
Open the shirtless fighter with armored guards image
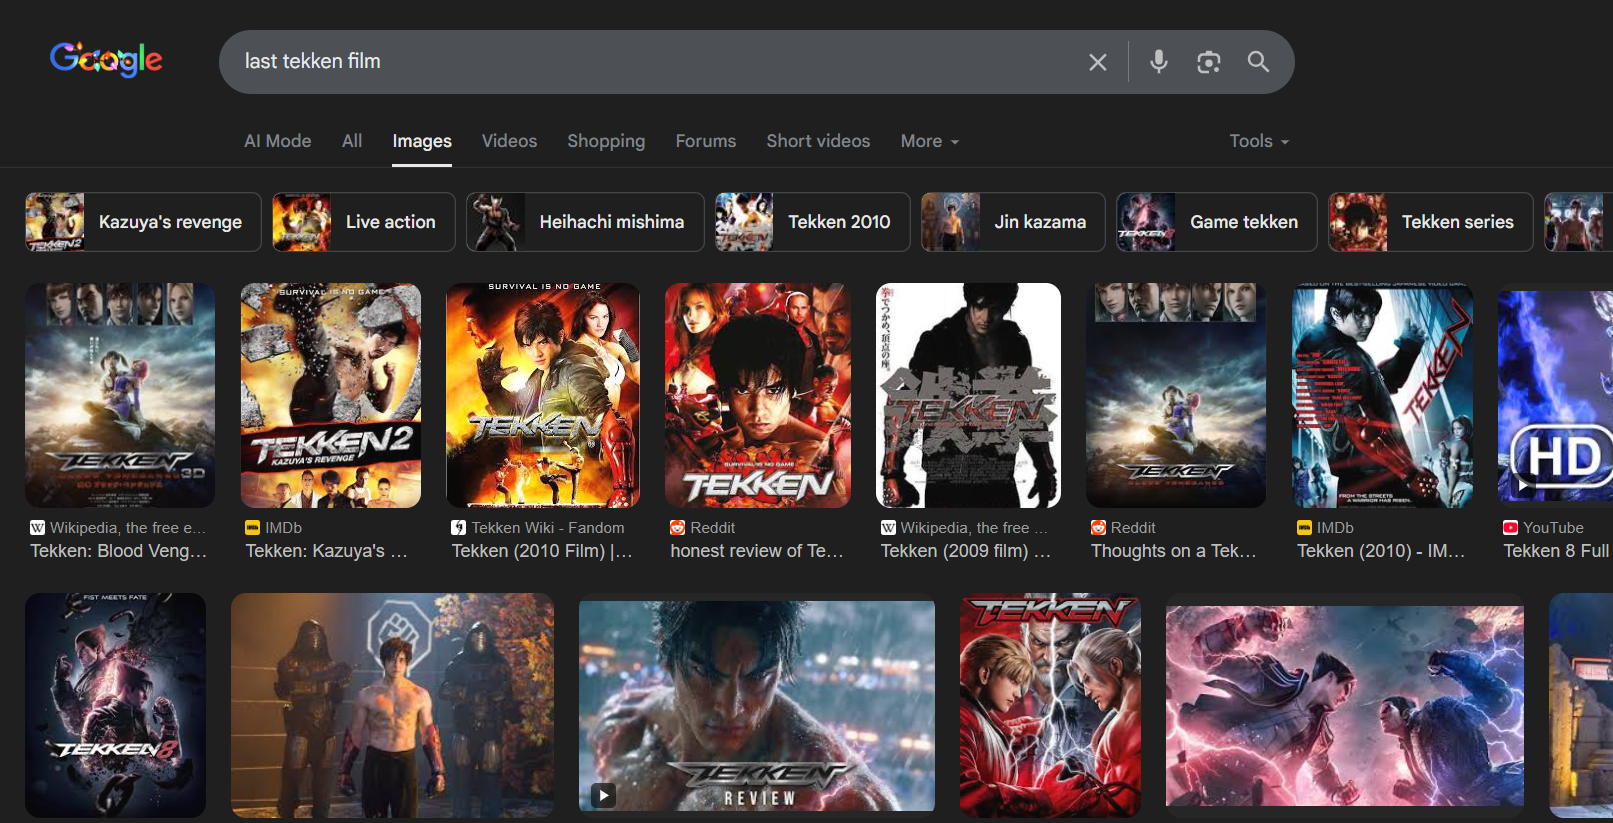[392, 705]
